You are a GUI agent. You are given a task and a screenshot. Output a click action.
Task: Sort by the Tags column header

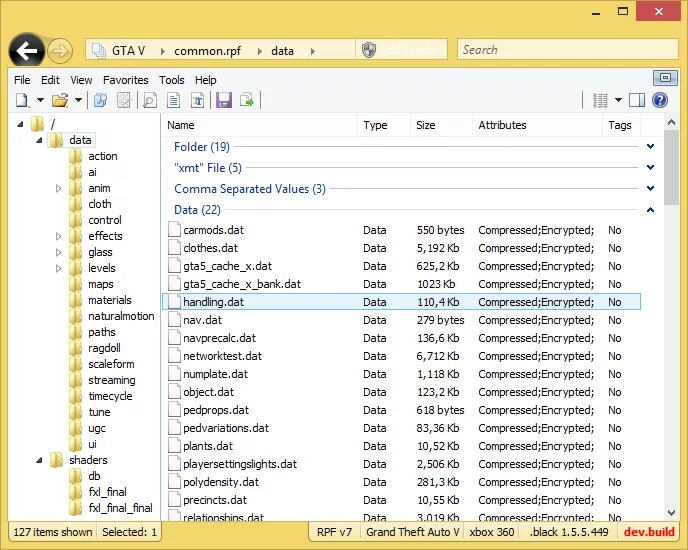pos(622,125)
